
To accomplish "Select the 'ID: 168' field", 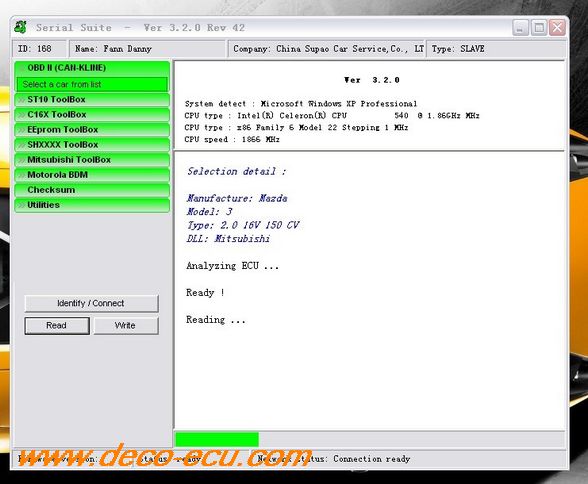I will tap(40, 49).
